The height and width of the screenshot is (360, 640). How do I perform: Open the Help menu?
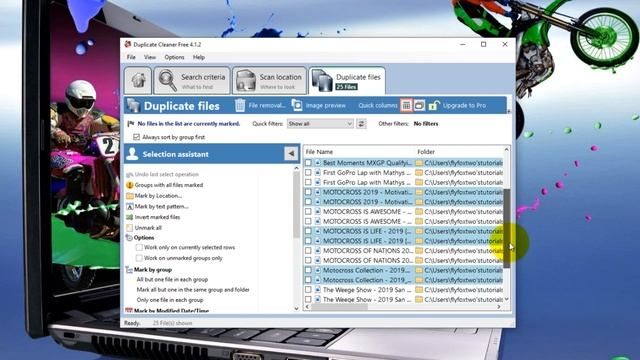(x=199, y=57)
